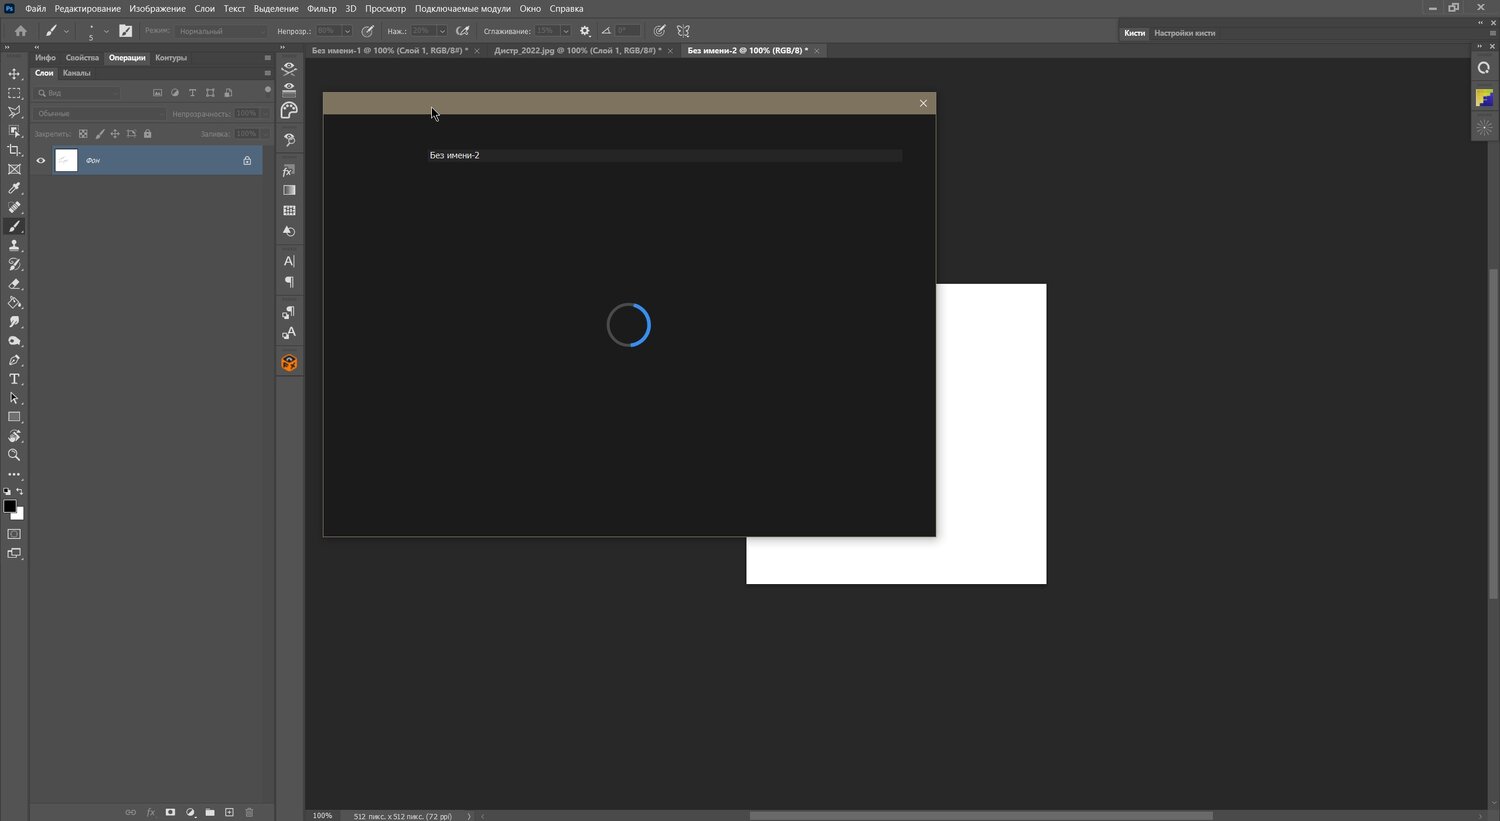Open the Edit Toolbar three-dots menu
This screenshot has width=1500, height=821.
pos(14,475)
